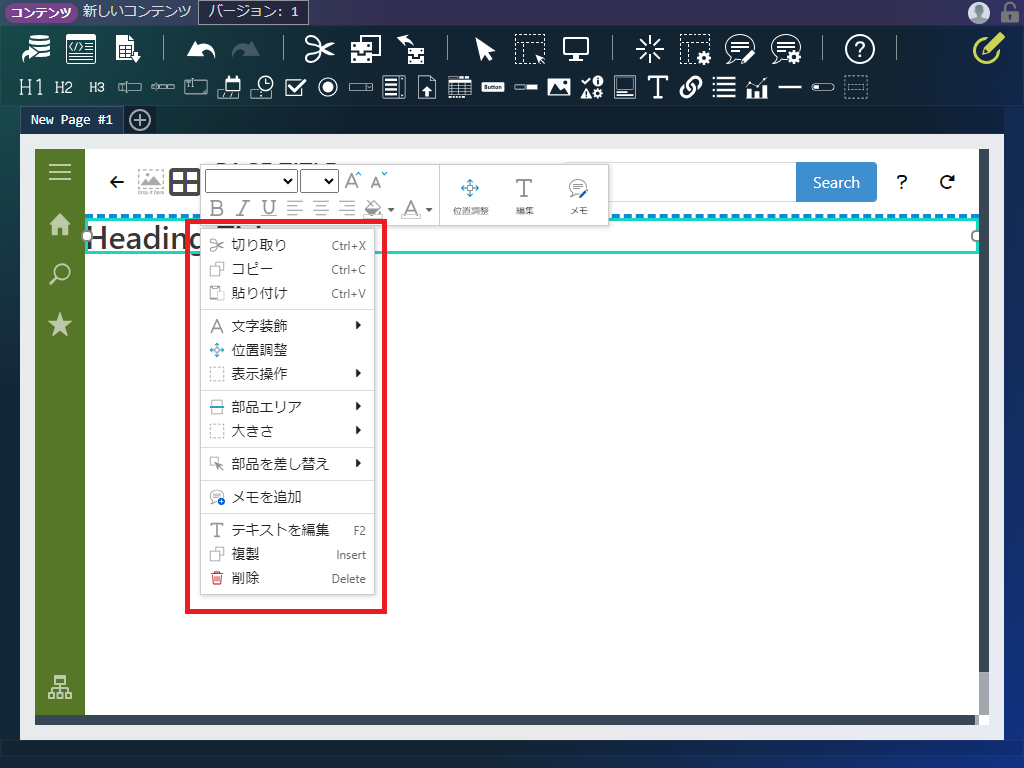This screenshot has height=768, width=1024.
Task: Insert a checkbox component
Action: coord(295,87)
